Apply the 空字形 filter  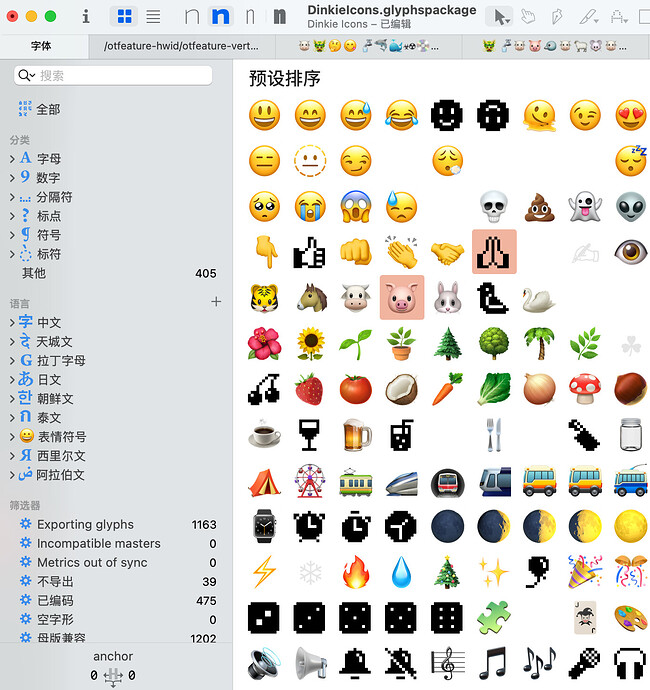tap(116, 620)
